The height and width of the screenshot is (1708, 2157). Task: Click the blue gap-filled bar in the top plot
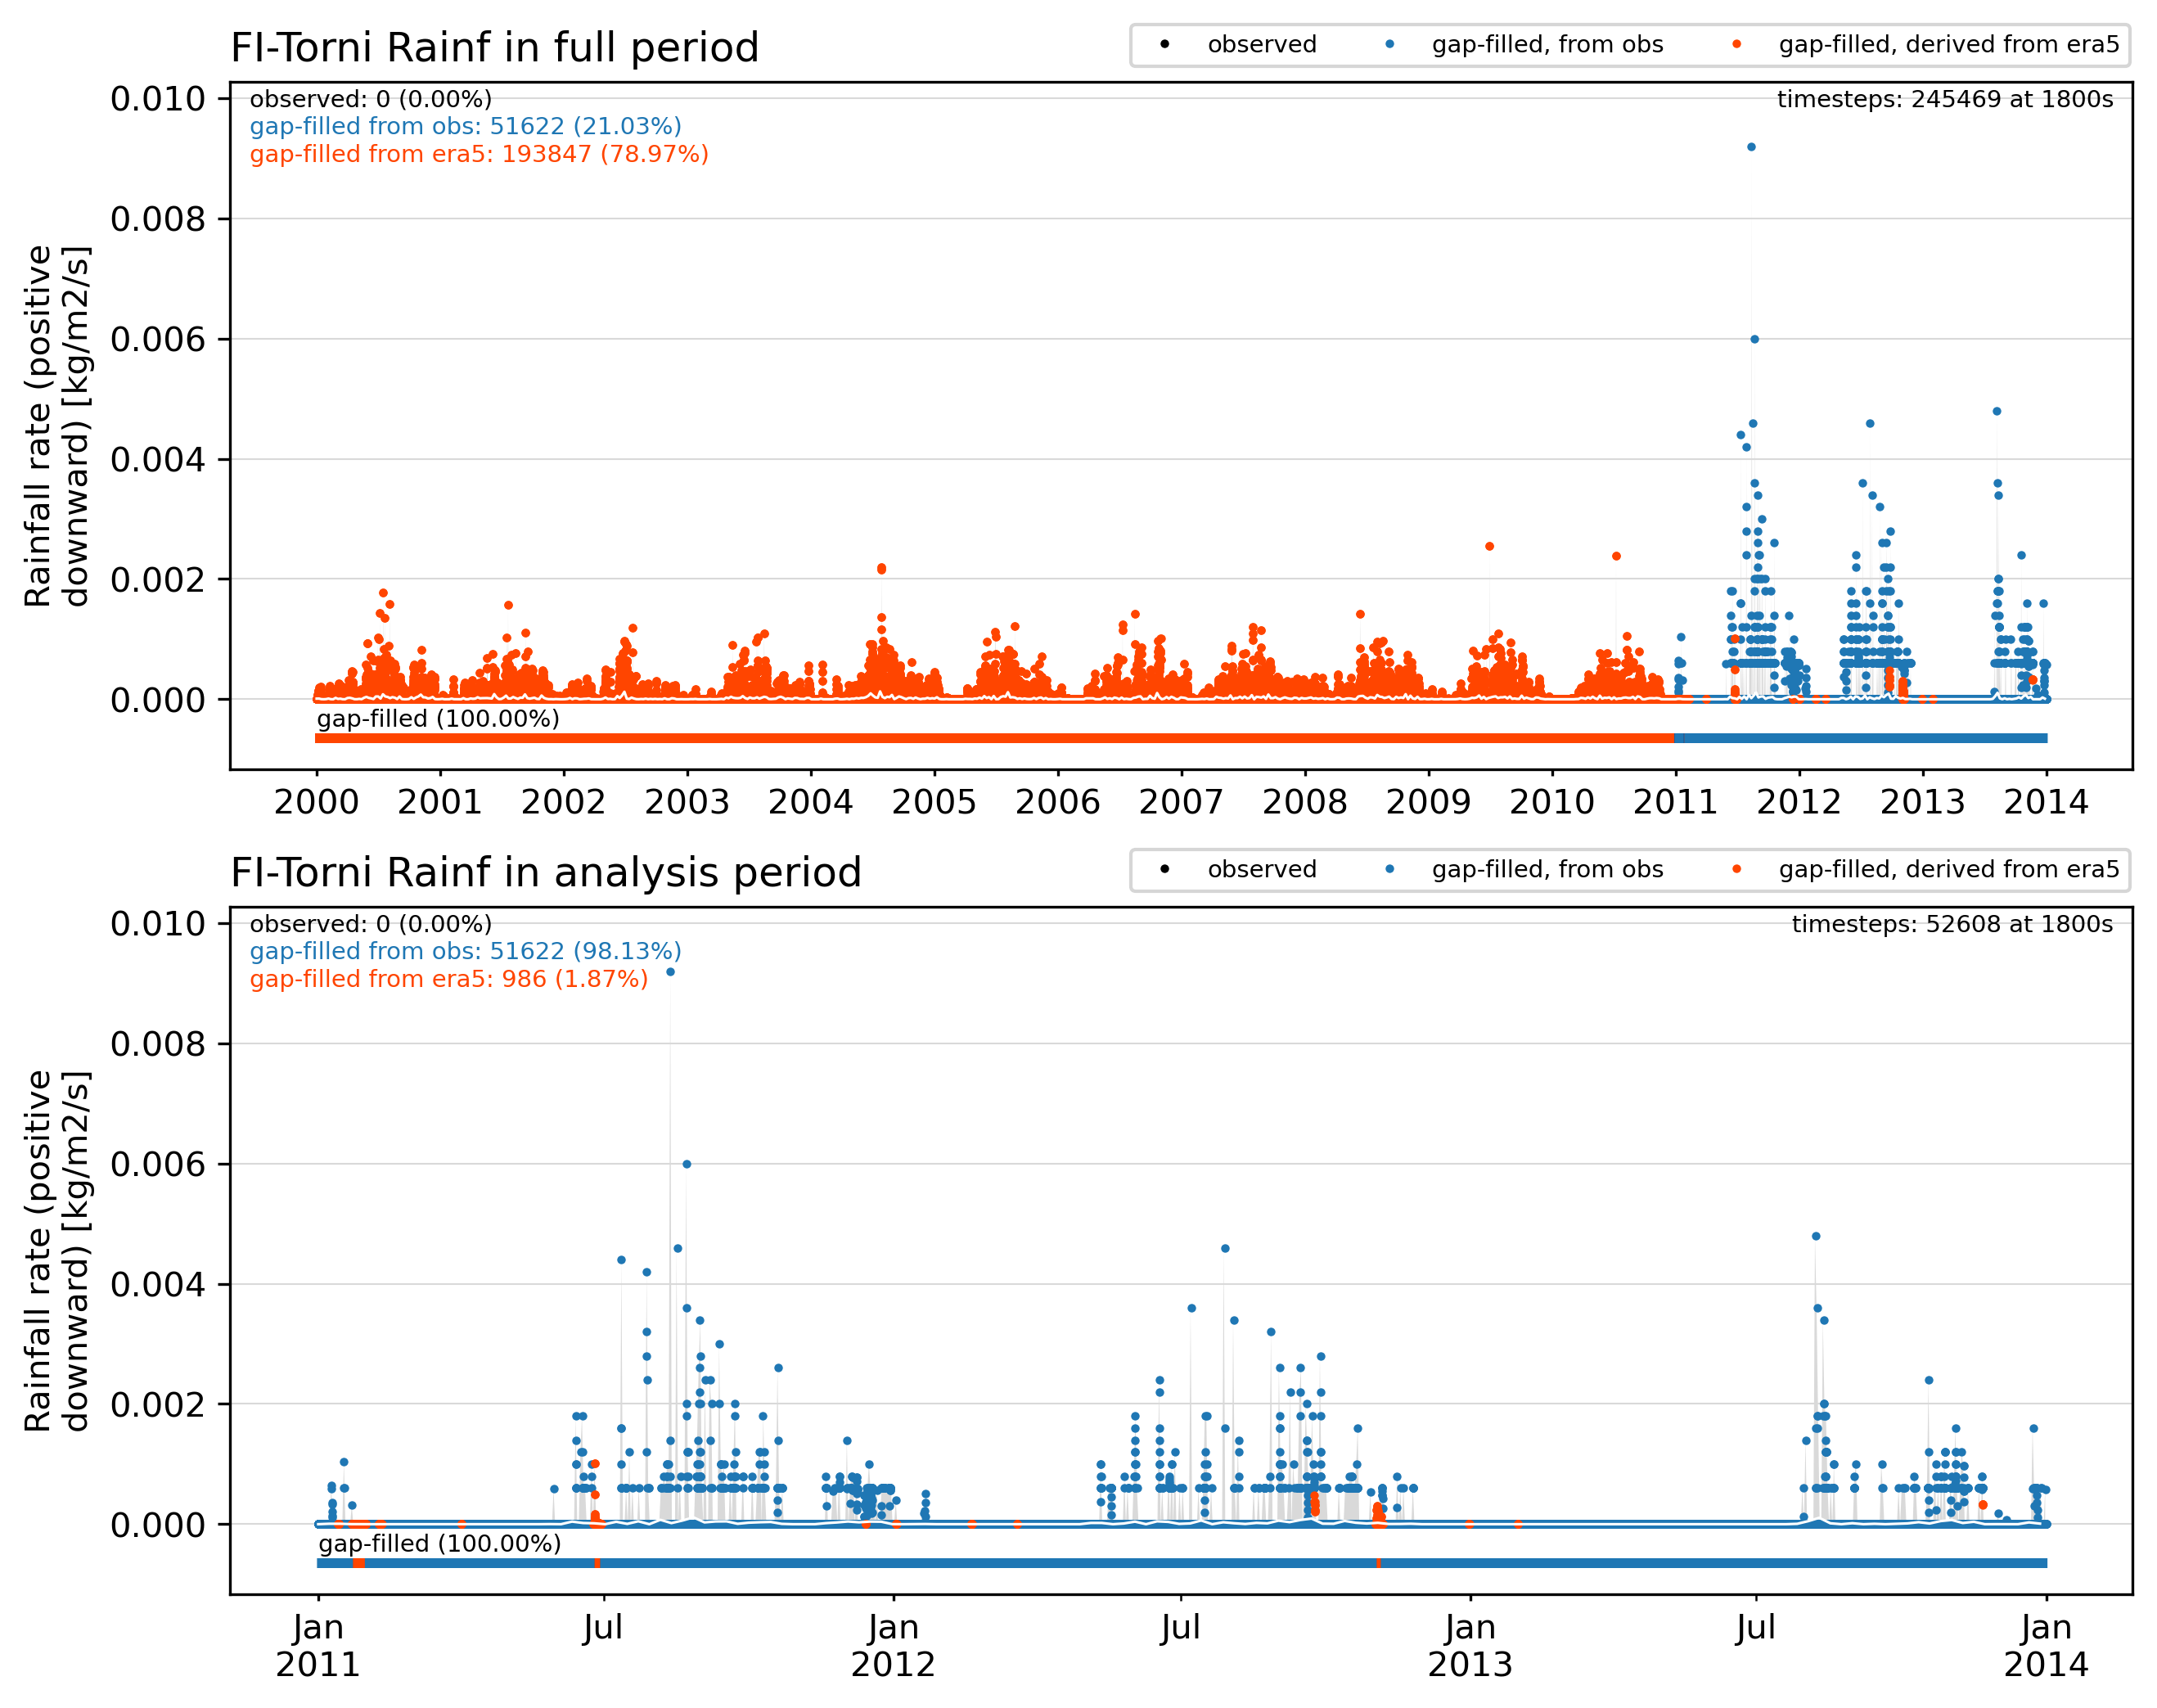(1861, 738)
